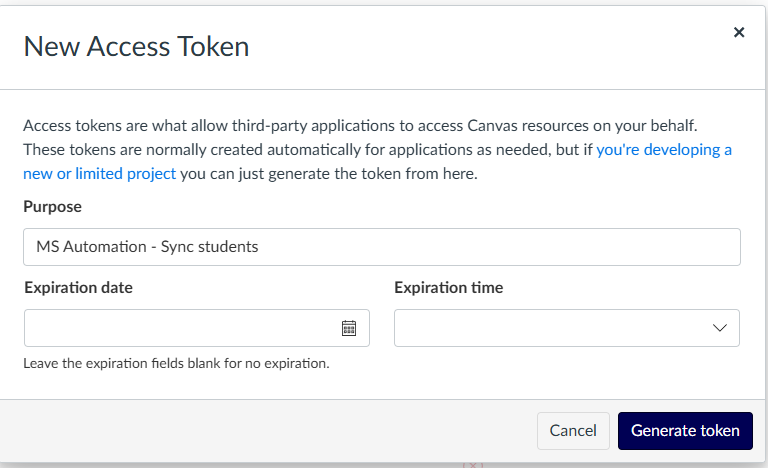The image size is (768, 468).
Task: Follow the "new or limited project" link
Action: click(99, 173)
